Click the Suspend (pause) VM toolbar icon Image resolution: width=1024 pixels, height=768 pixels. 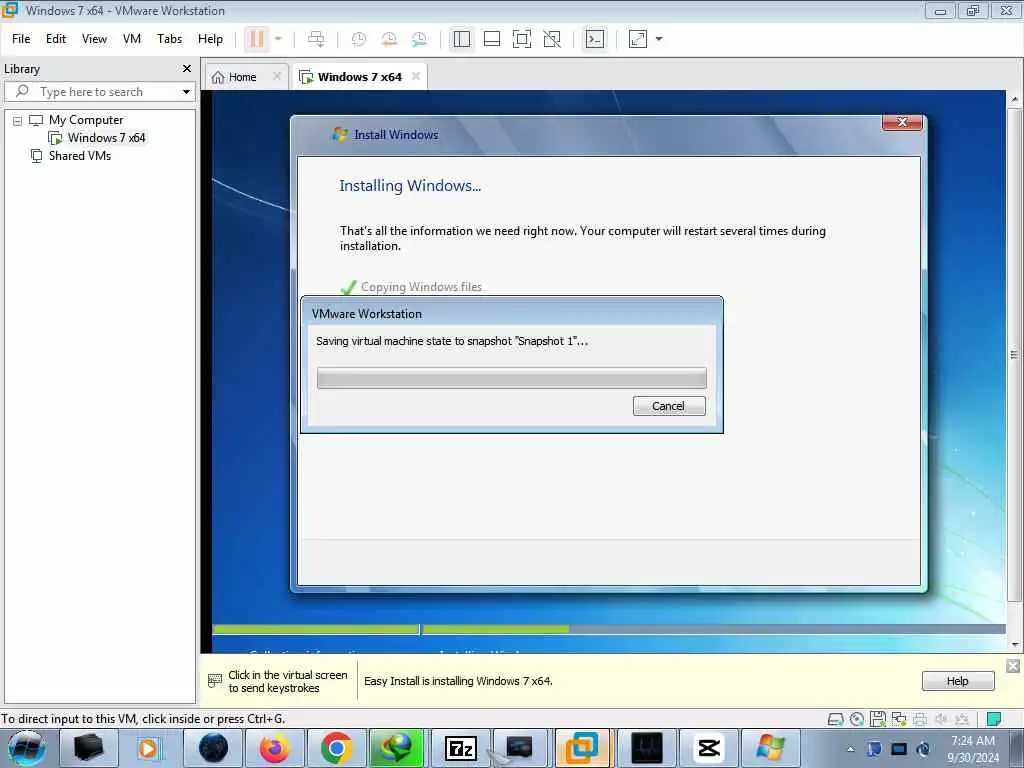(257, 39)
